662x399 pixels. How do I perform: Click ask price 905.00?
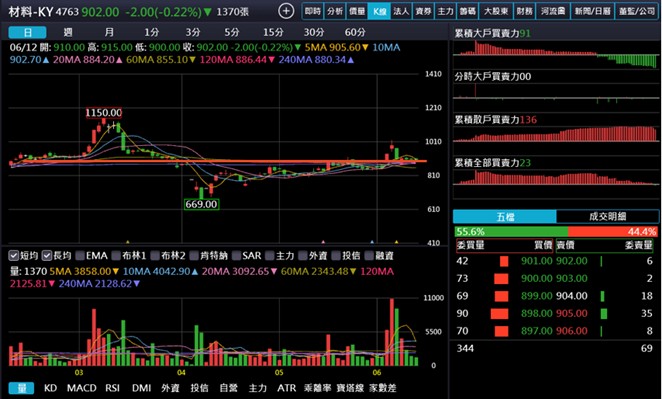tap(571, 313)
